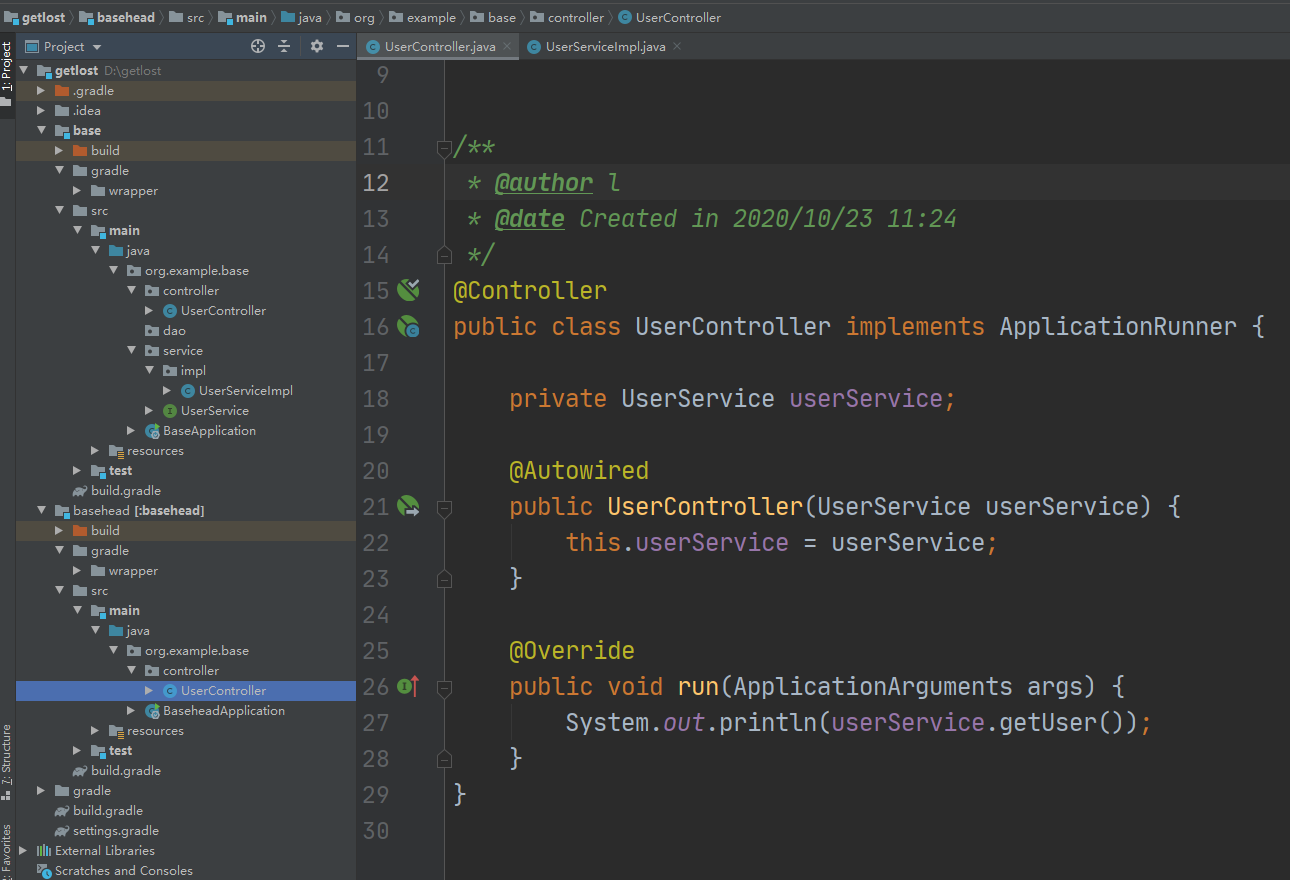Click UserServiceImpl class icon in tree
This screenshot has width=1290, height=880.
point(188,391)
